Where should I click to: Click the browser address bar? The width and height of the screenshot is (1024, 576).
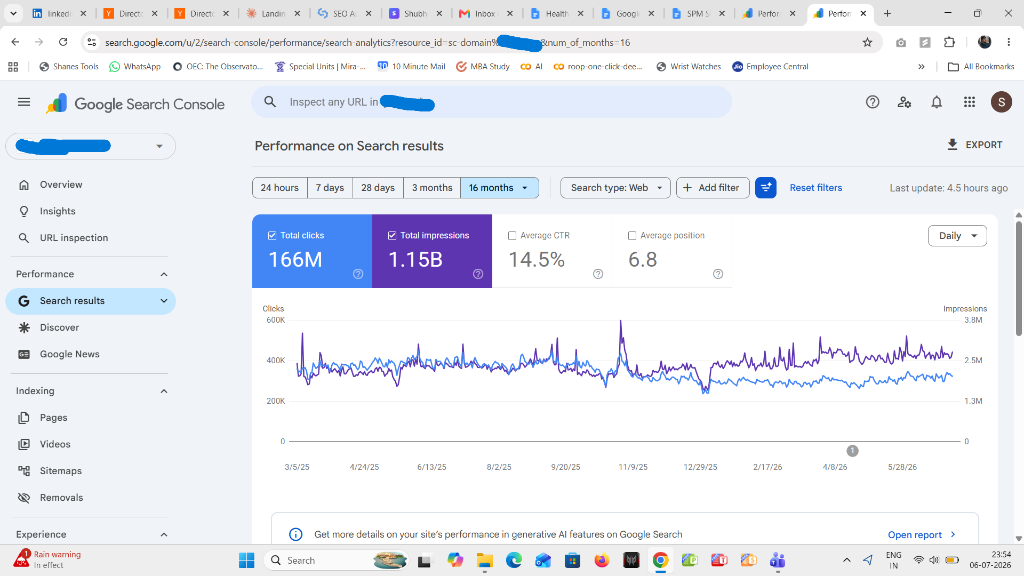click(480, 42)
